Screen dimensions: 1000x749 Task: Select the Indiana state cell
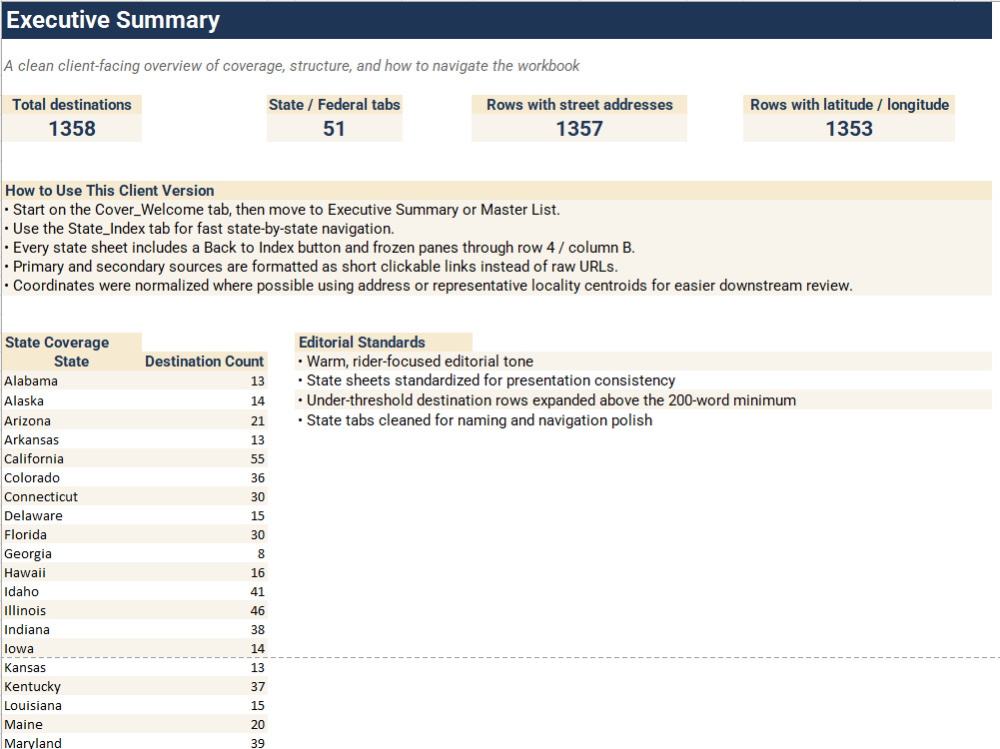coord(71,630)
